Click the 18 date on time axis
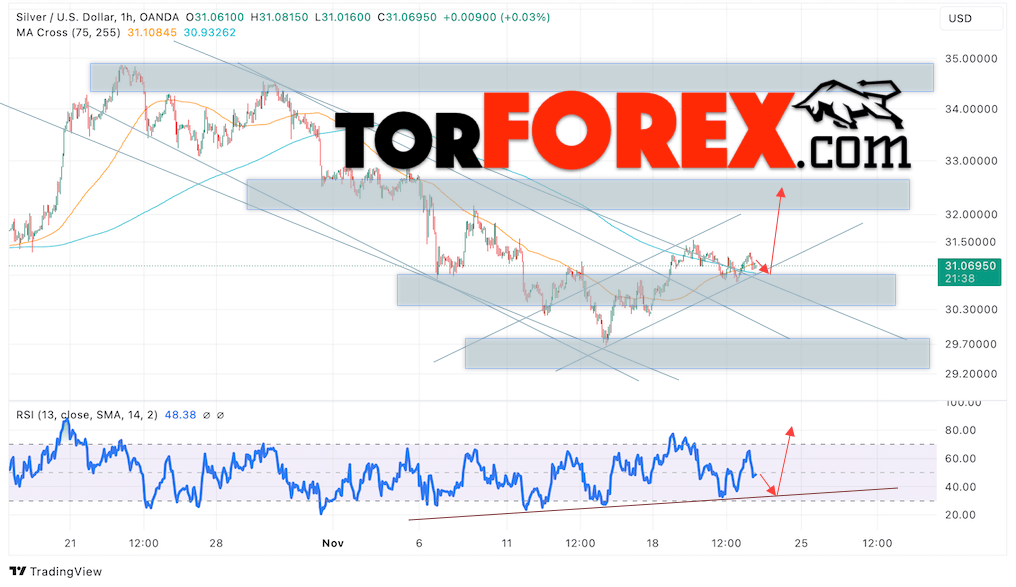This screenshot has width=1016, height=587. click(652, 543)
